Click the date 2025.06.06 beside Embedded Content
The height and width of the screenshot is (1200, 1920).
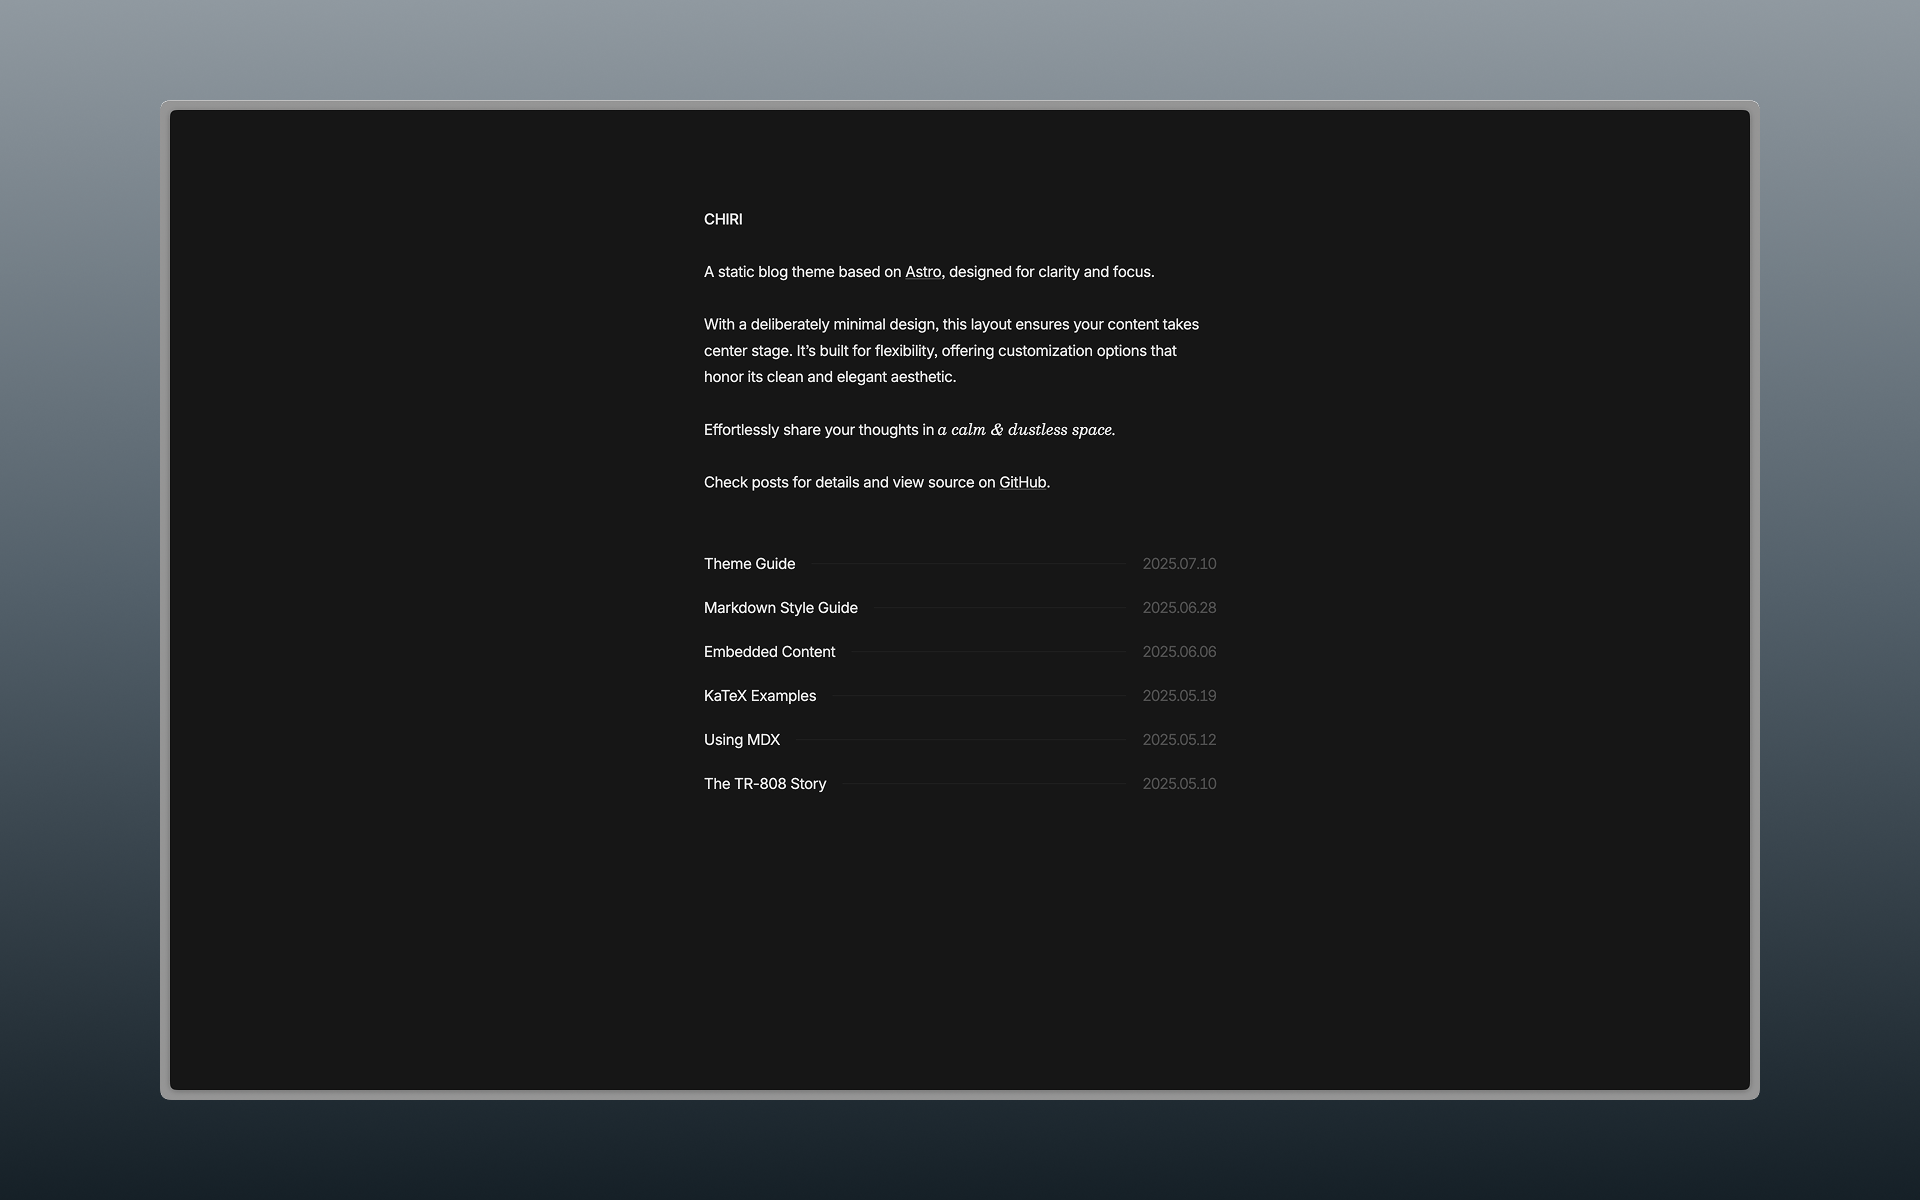tap(1180, 651)
